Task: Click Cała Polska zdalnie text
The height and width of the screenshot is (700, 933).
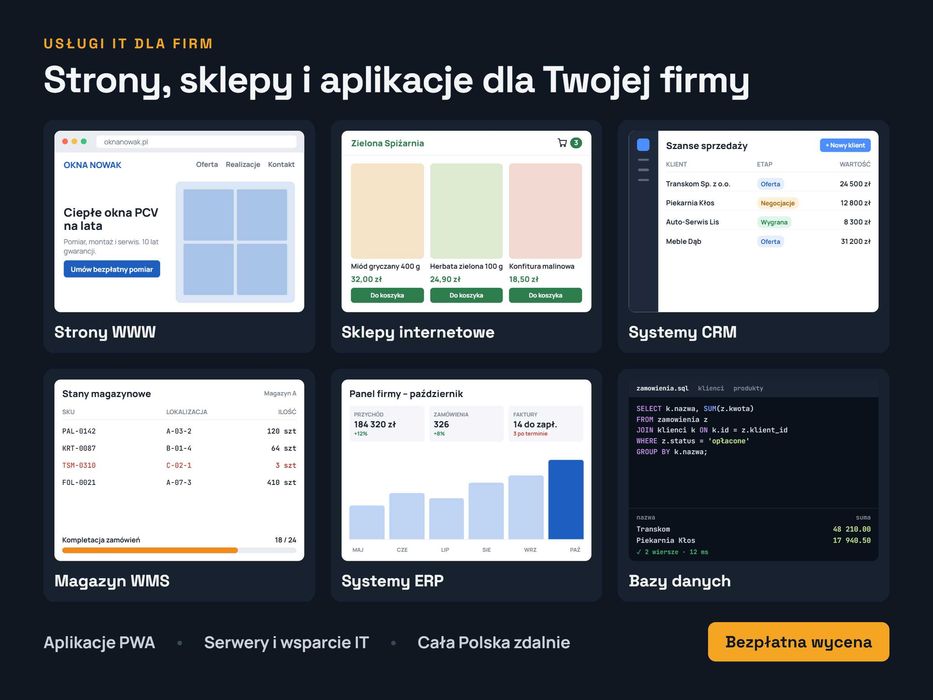Action: 494,642
